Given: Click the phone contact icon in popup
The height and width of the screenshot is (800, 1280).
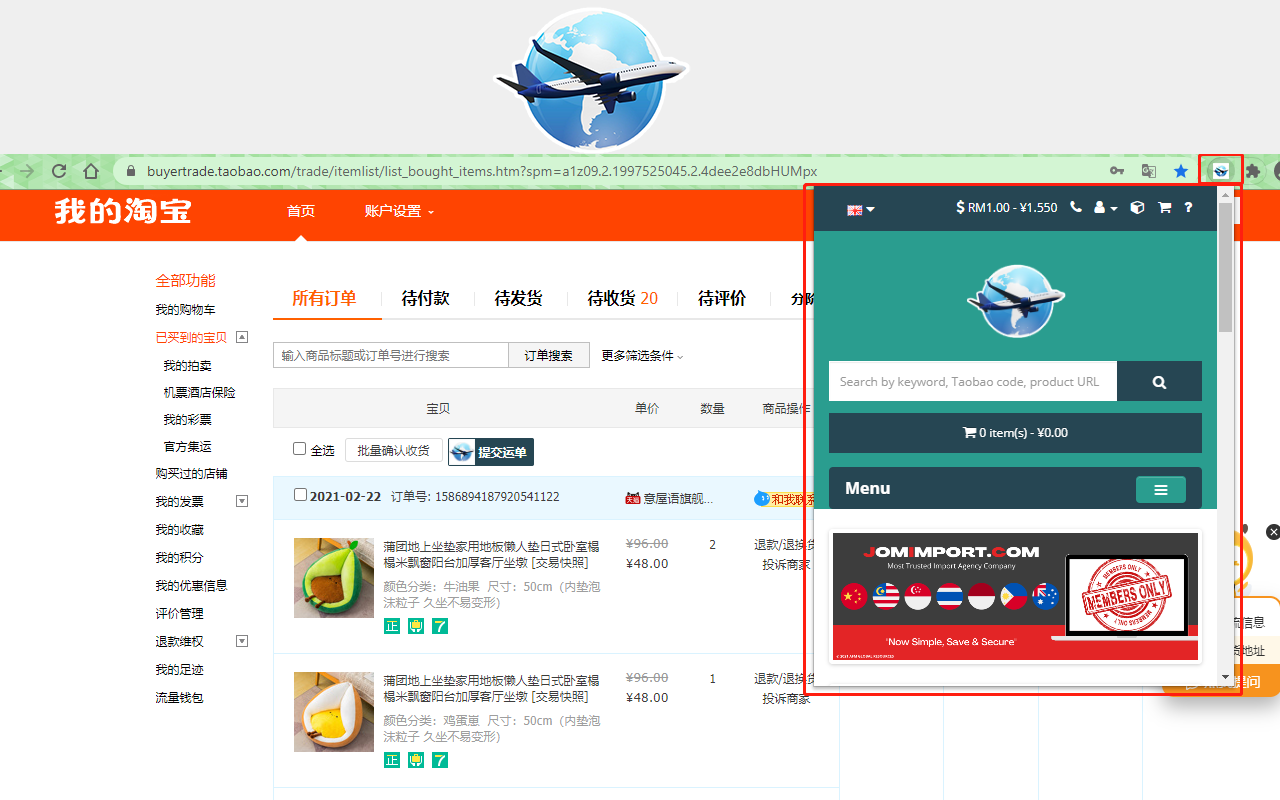Looking at the screenshot, I should click(x=1076, y=208).
